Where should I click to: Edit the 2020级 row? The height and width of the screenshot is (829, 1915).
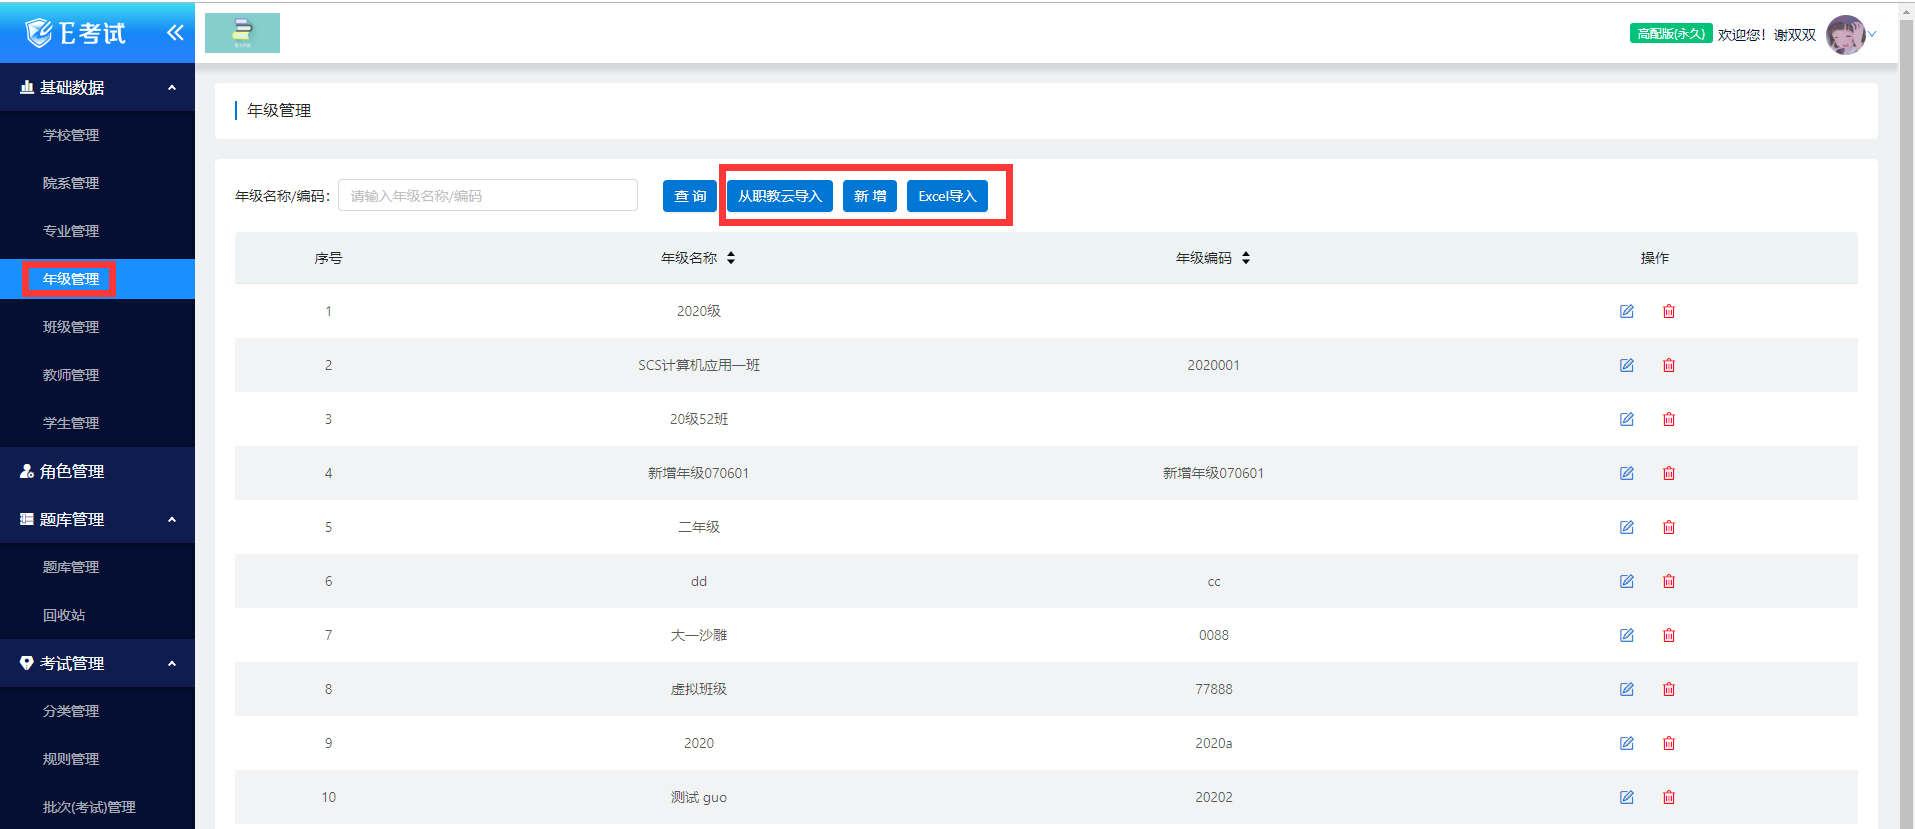click(1627, 311)
